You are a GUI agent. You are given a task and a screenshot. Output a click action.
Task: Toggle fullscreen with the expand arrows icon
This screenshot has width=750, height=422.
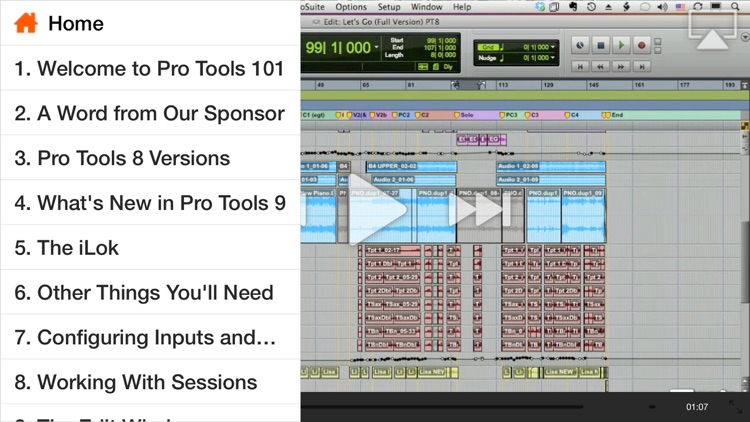(x=736, y=407)
